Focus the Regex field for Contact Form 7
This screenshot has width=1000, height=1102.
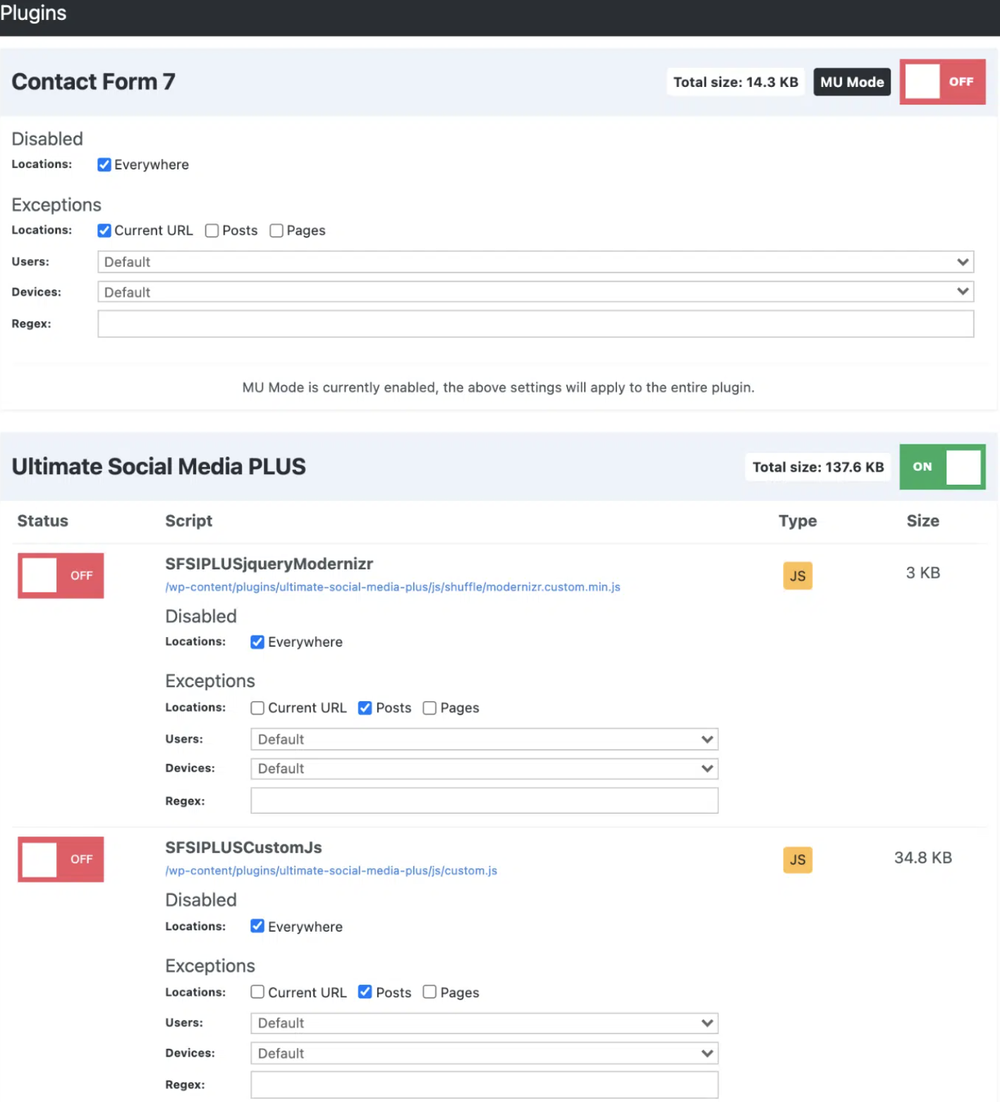(x=535, y=324)
